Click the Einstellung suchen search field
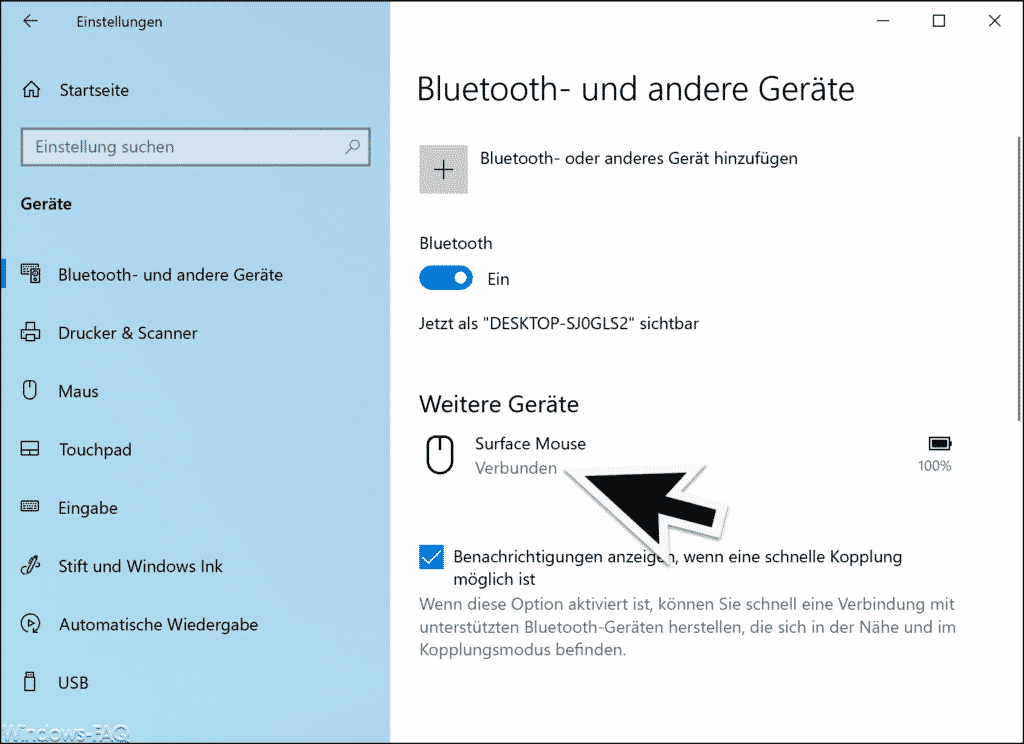The height and width of the screenshot is (744, 1024). (196, 147)
